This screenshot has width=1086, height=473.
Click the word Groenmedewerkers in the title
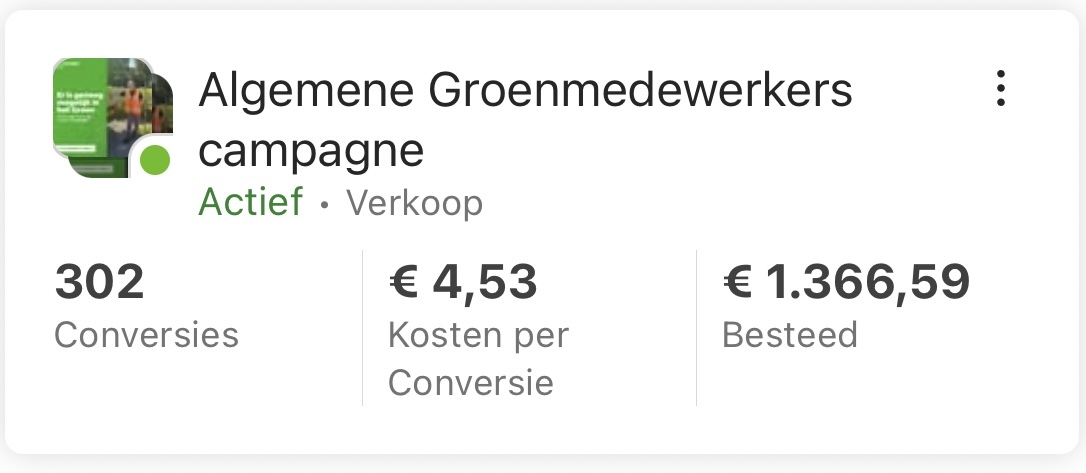640,91
